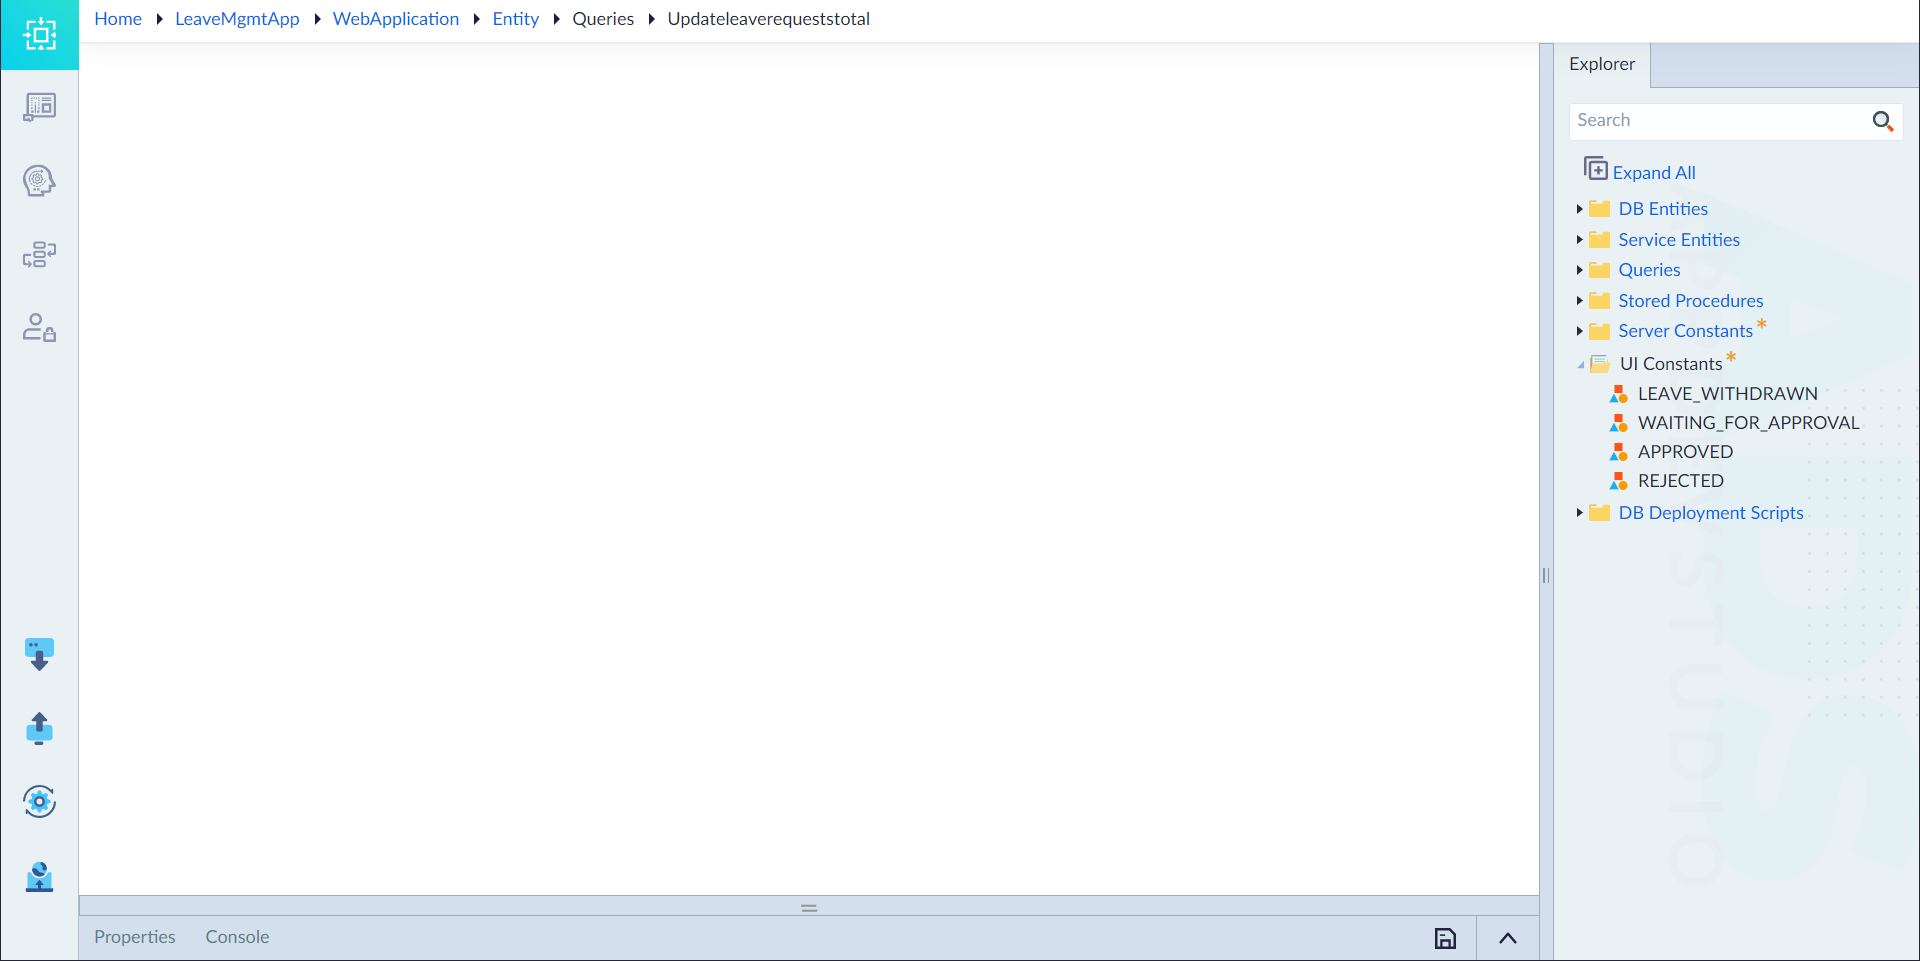Switch to the Properties tab

[135, 937]
